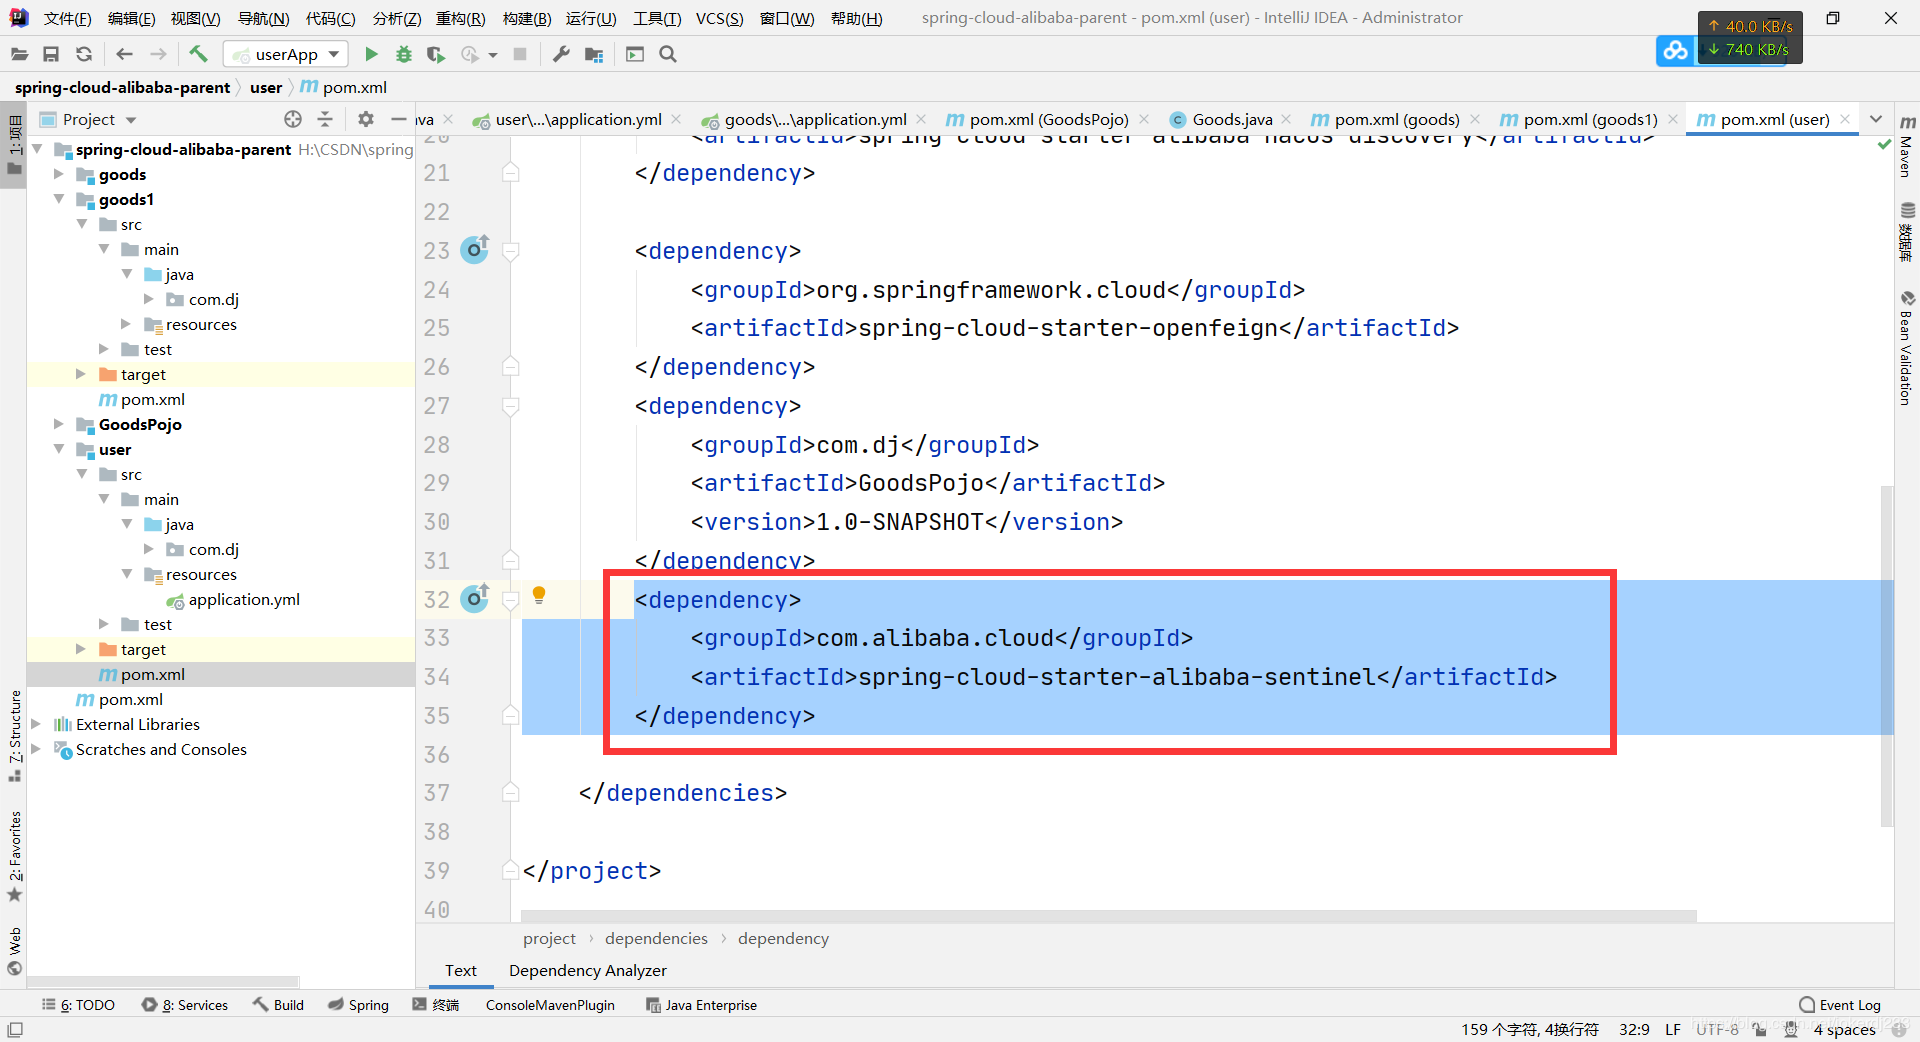
Task: Collapse the goods1 module folder
Action: 59,199
